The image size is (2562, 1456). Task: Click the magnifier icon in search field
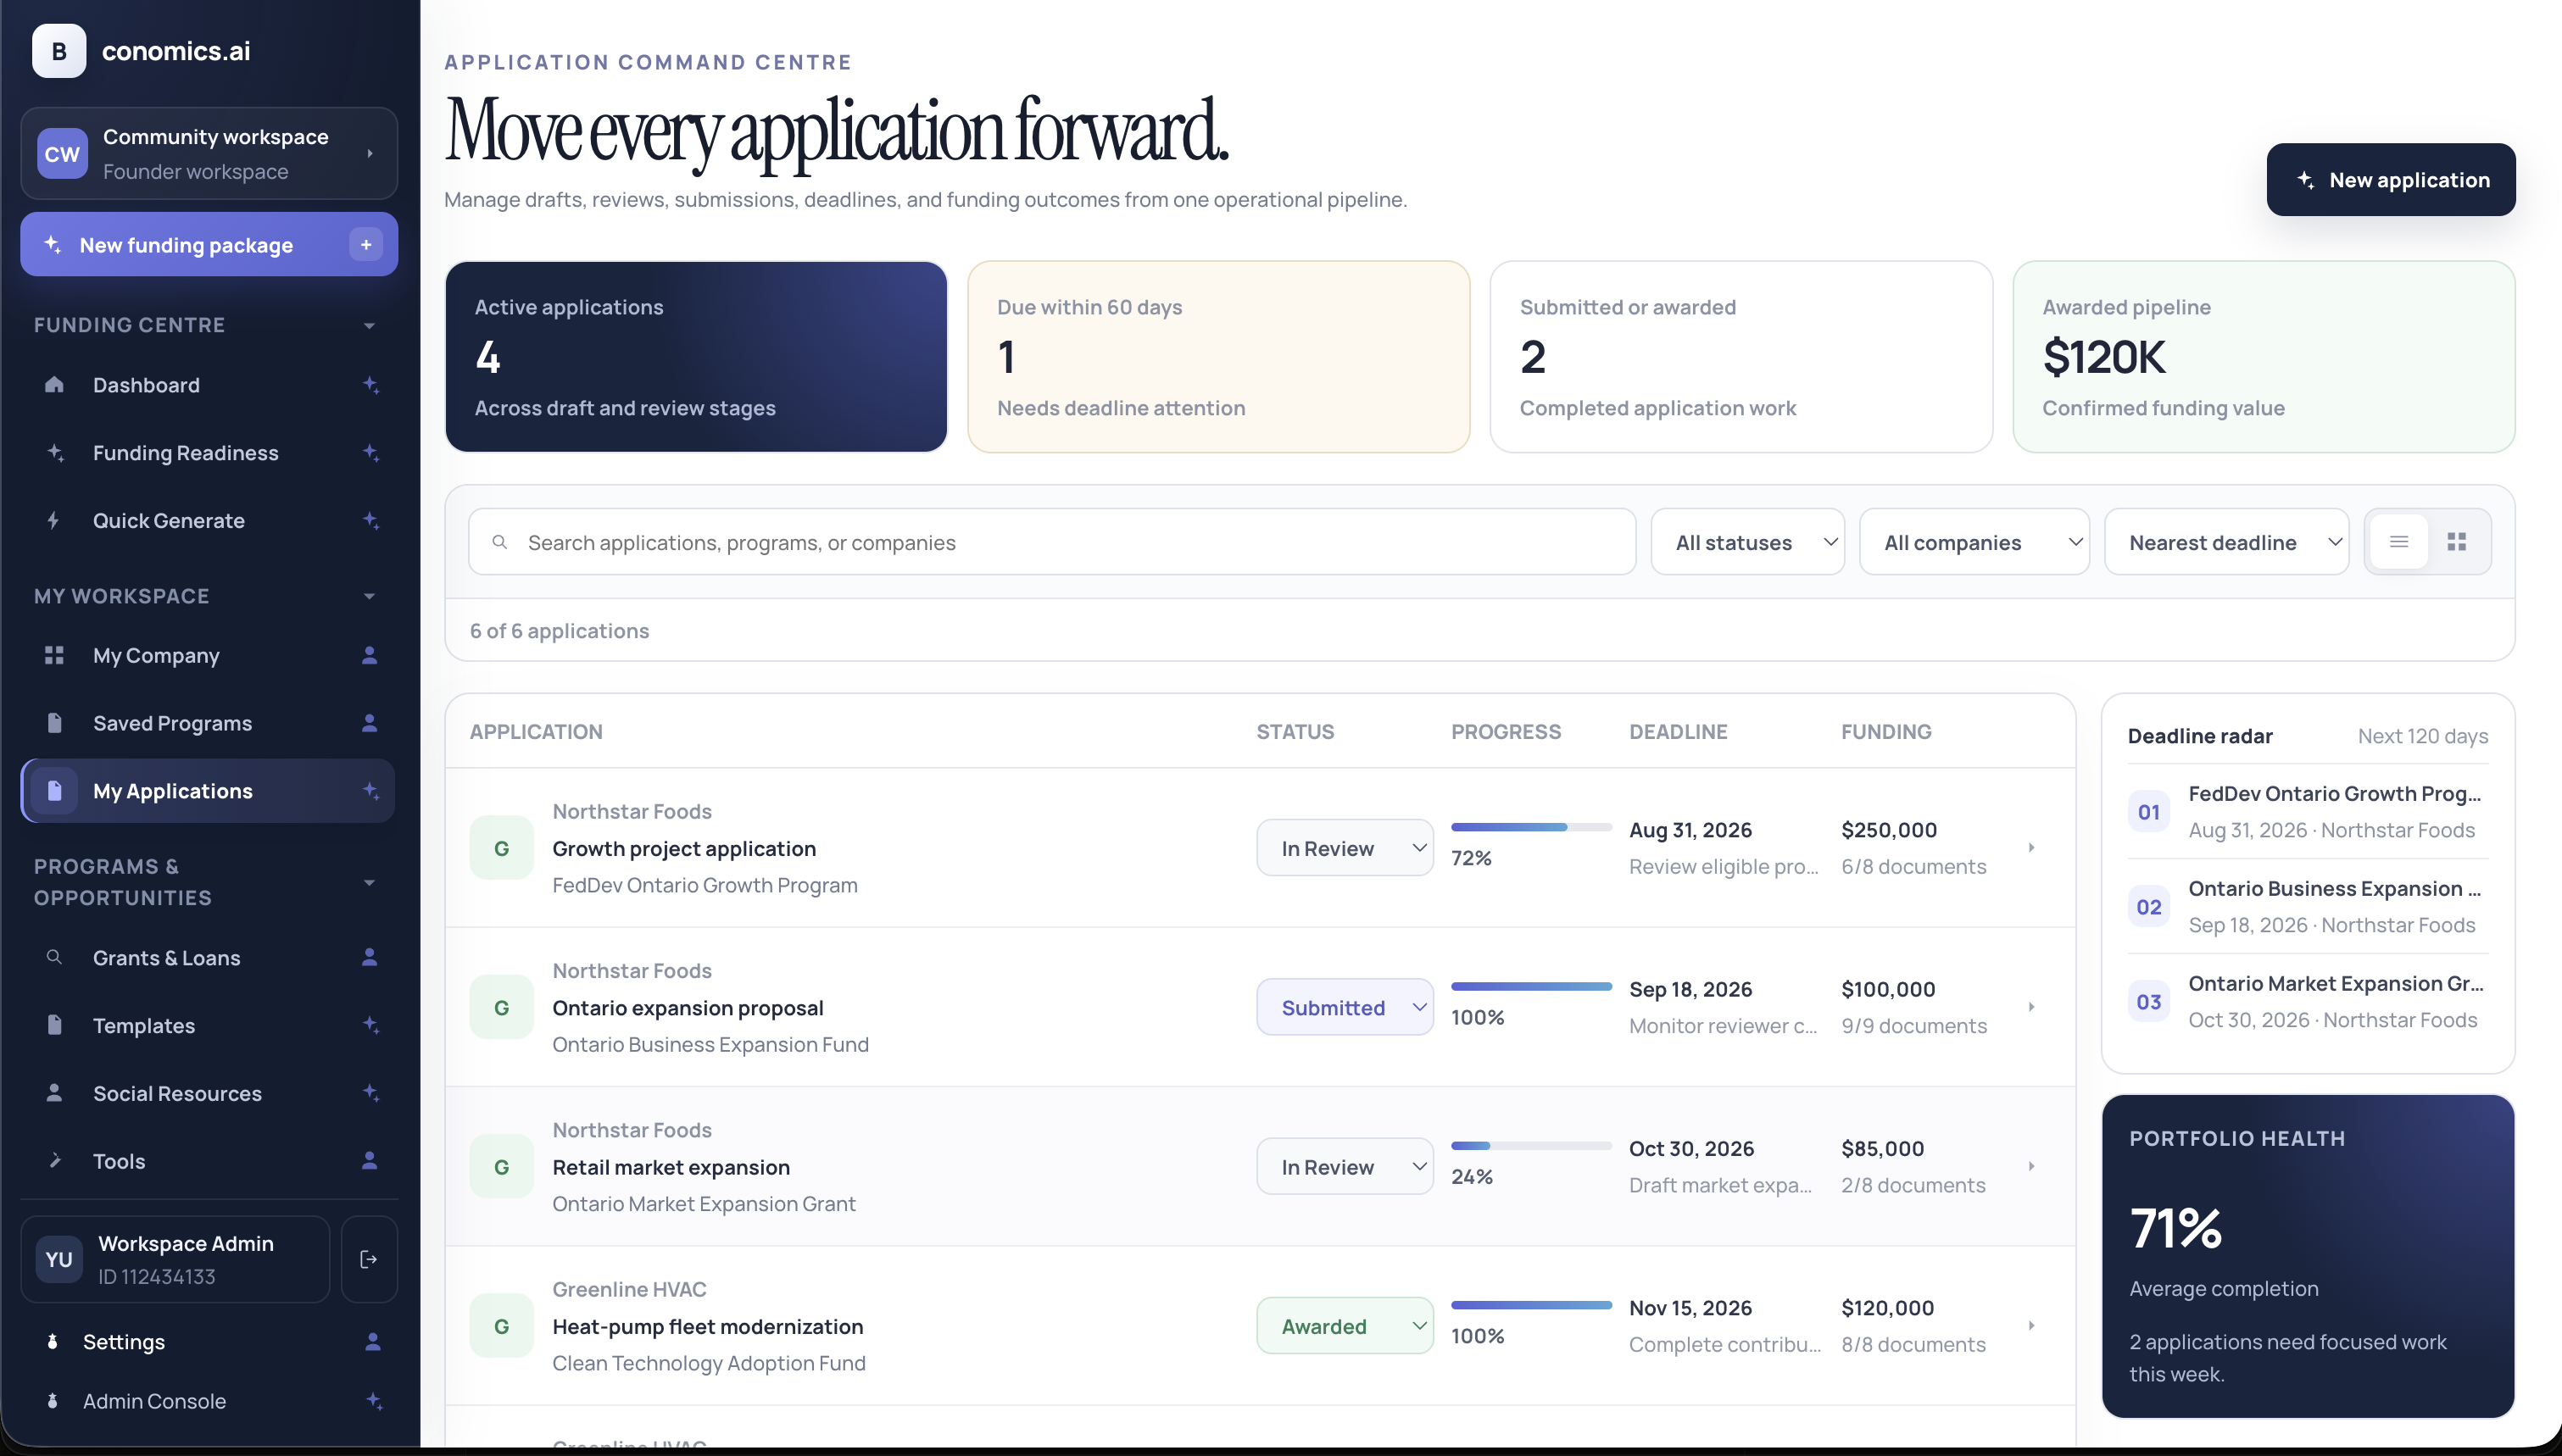click(x=499, y=542)
